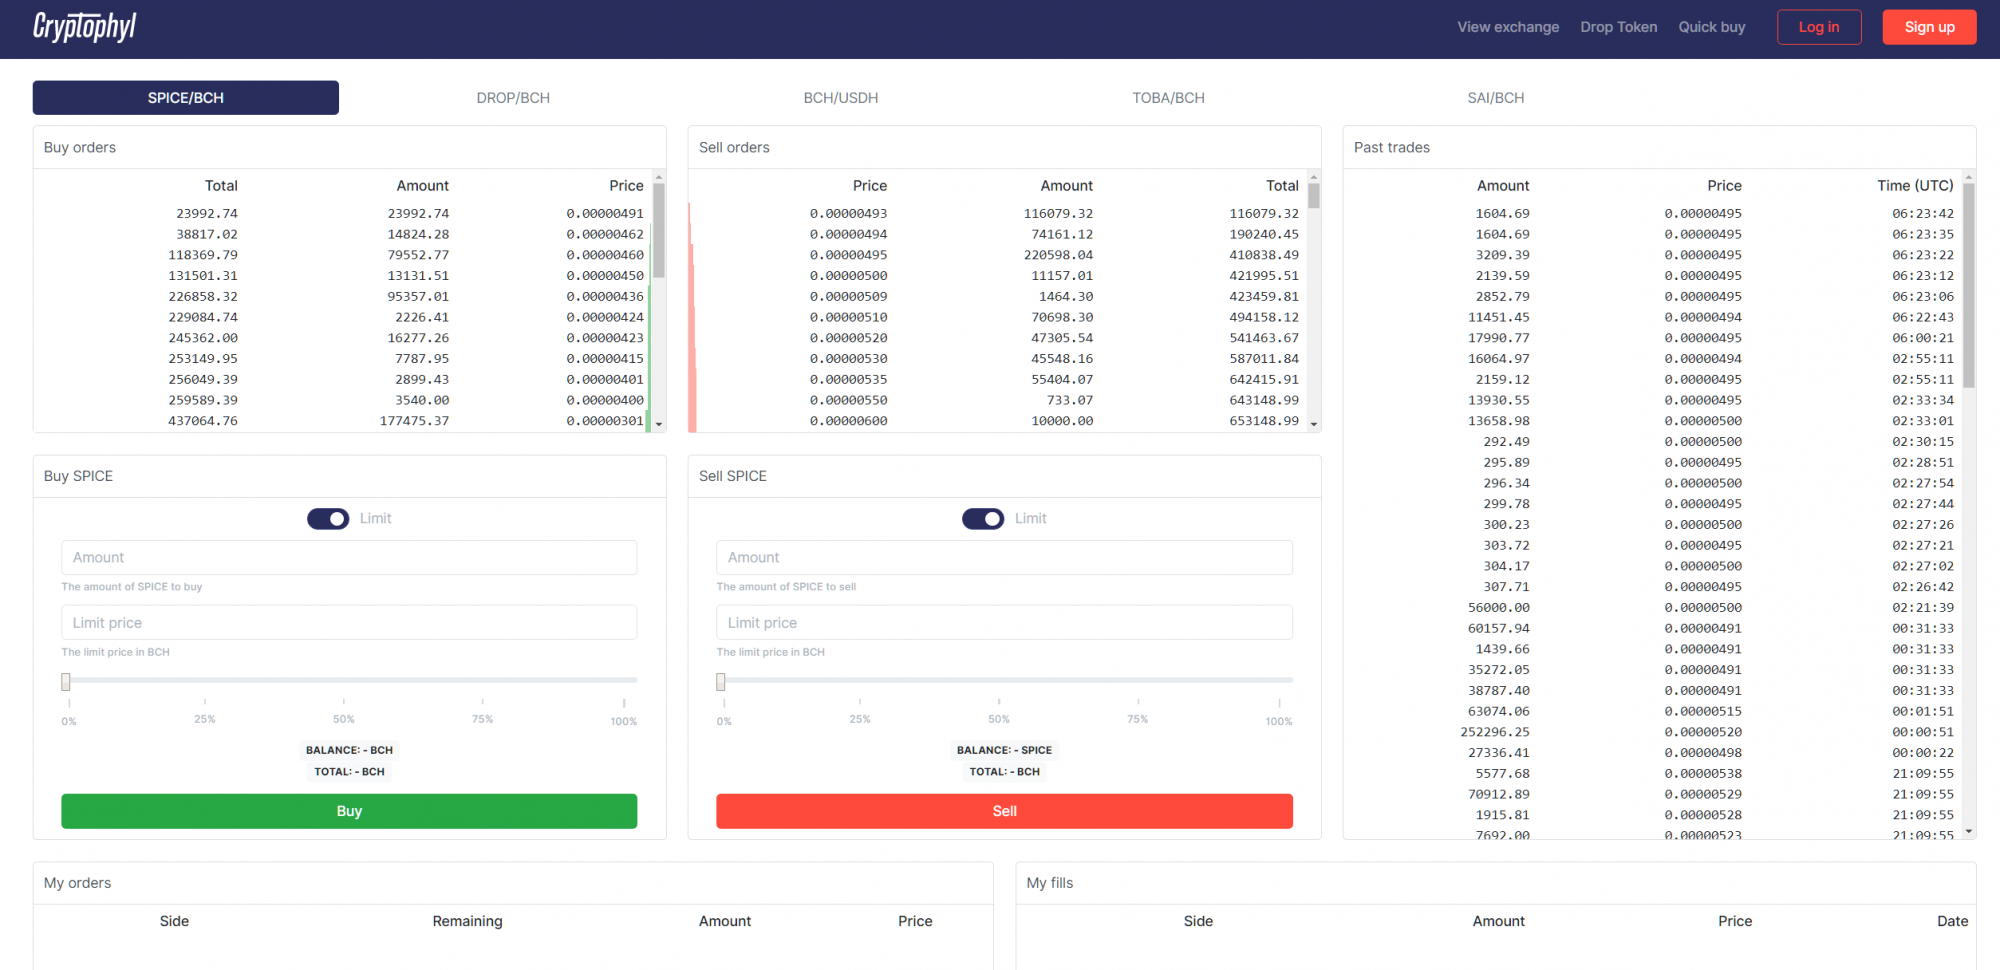Click the Sell orders scroll down arrow
The height and width of the screenshot is (970, 2000).
coord(1314,424)
